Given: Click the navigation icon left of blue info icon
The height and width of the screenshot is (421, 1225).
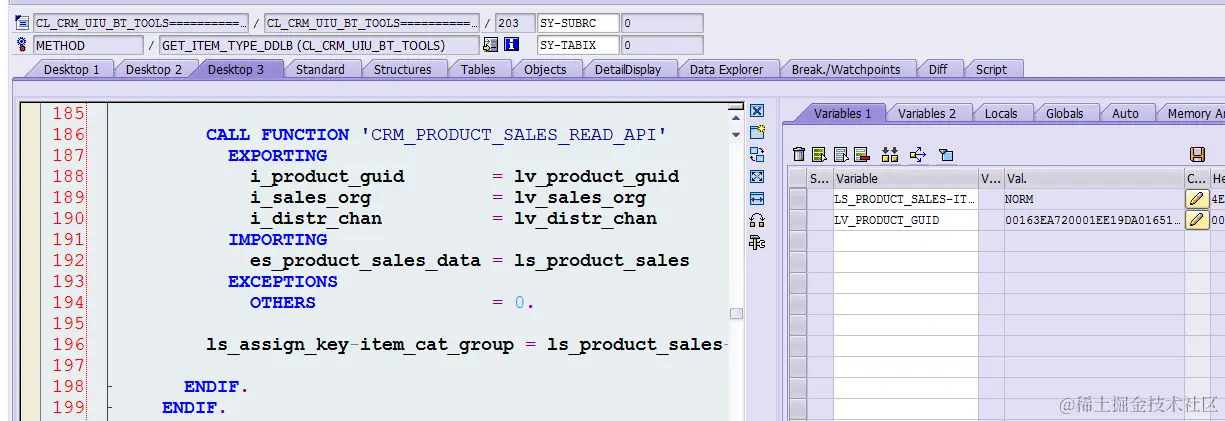Looking at the screenshot, I should (x=490, y=45).
